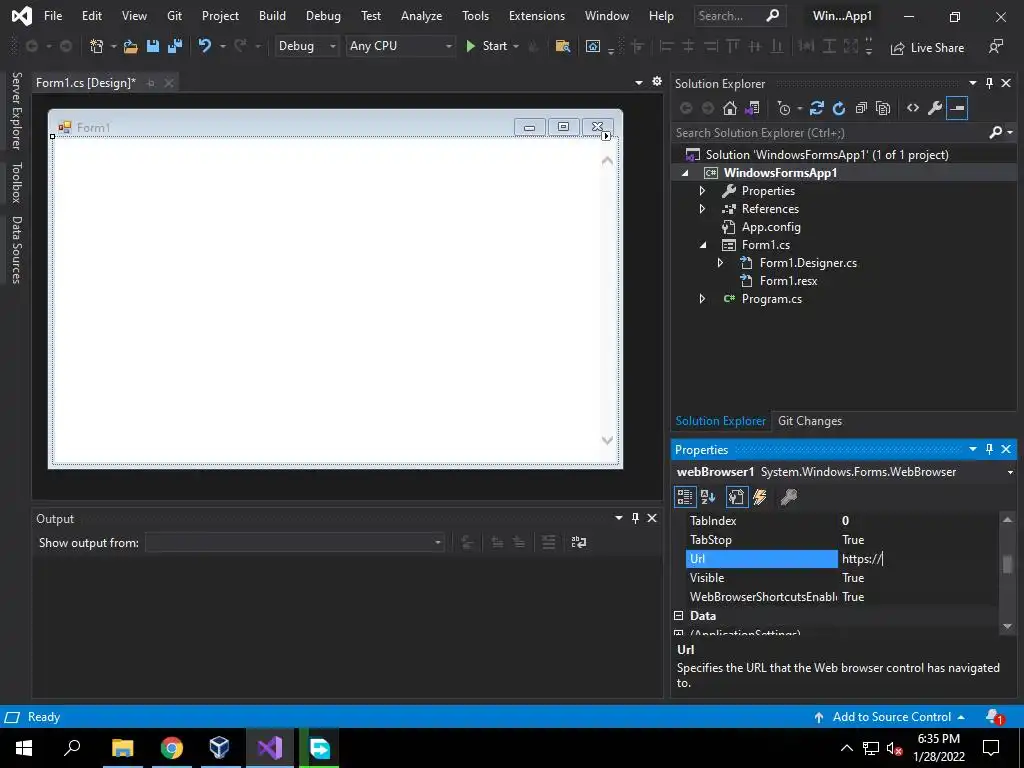
Task: Click the Open File folder icon
Action: click(x=131, y=46)
